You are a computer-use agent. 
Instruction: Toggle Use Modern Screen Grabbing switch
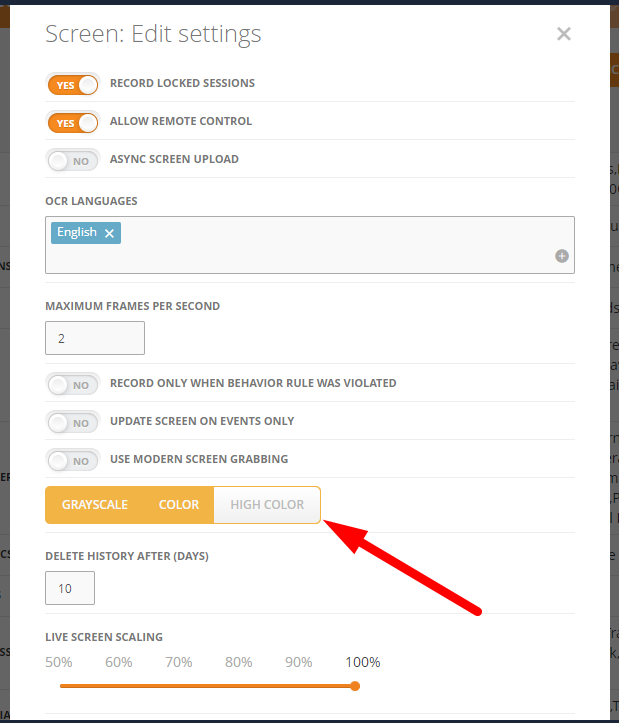coord(73,461)
